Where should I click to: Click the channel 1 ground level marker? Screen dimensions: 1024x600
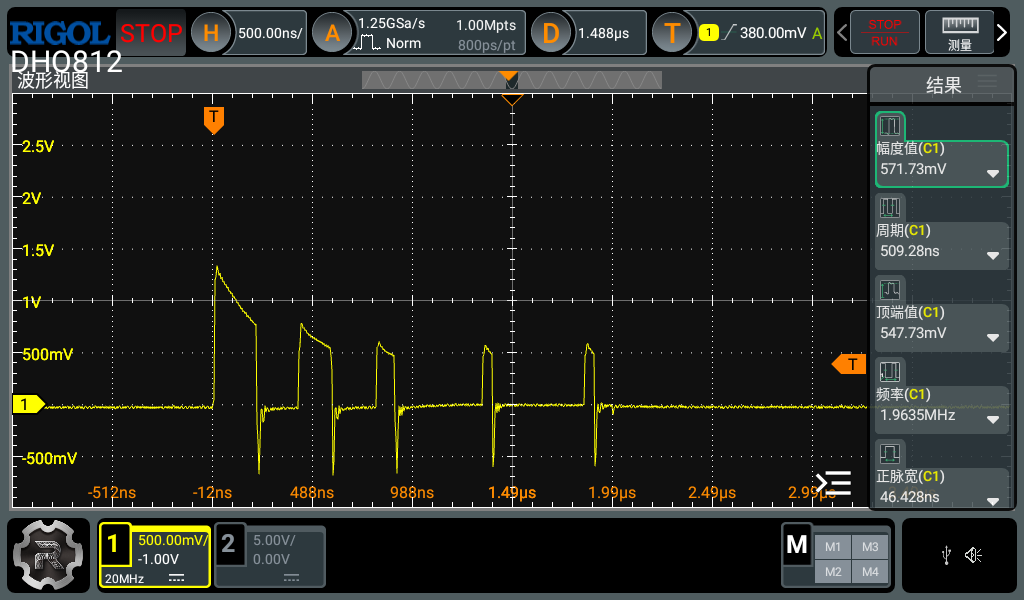point(27,404)
